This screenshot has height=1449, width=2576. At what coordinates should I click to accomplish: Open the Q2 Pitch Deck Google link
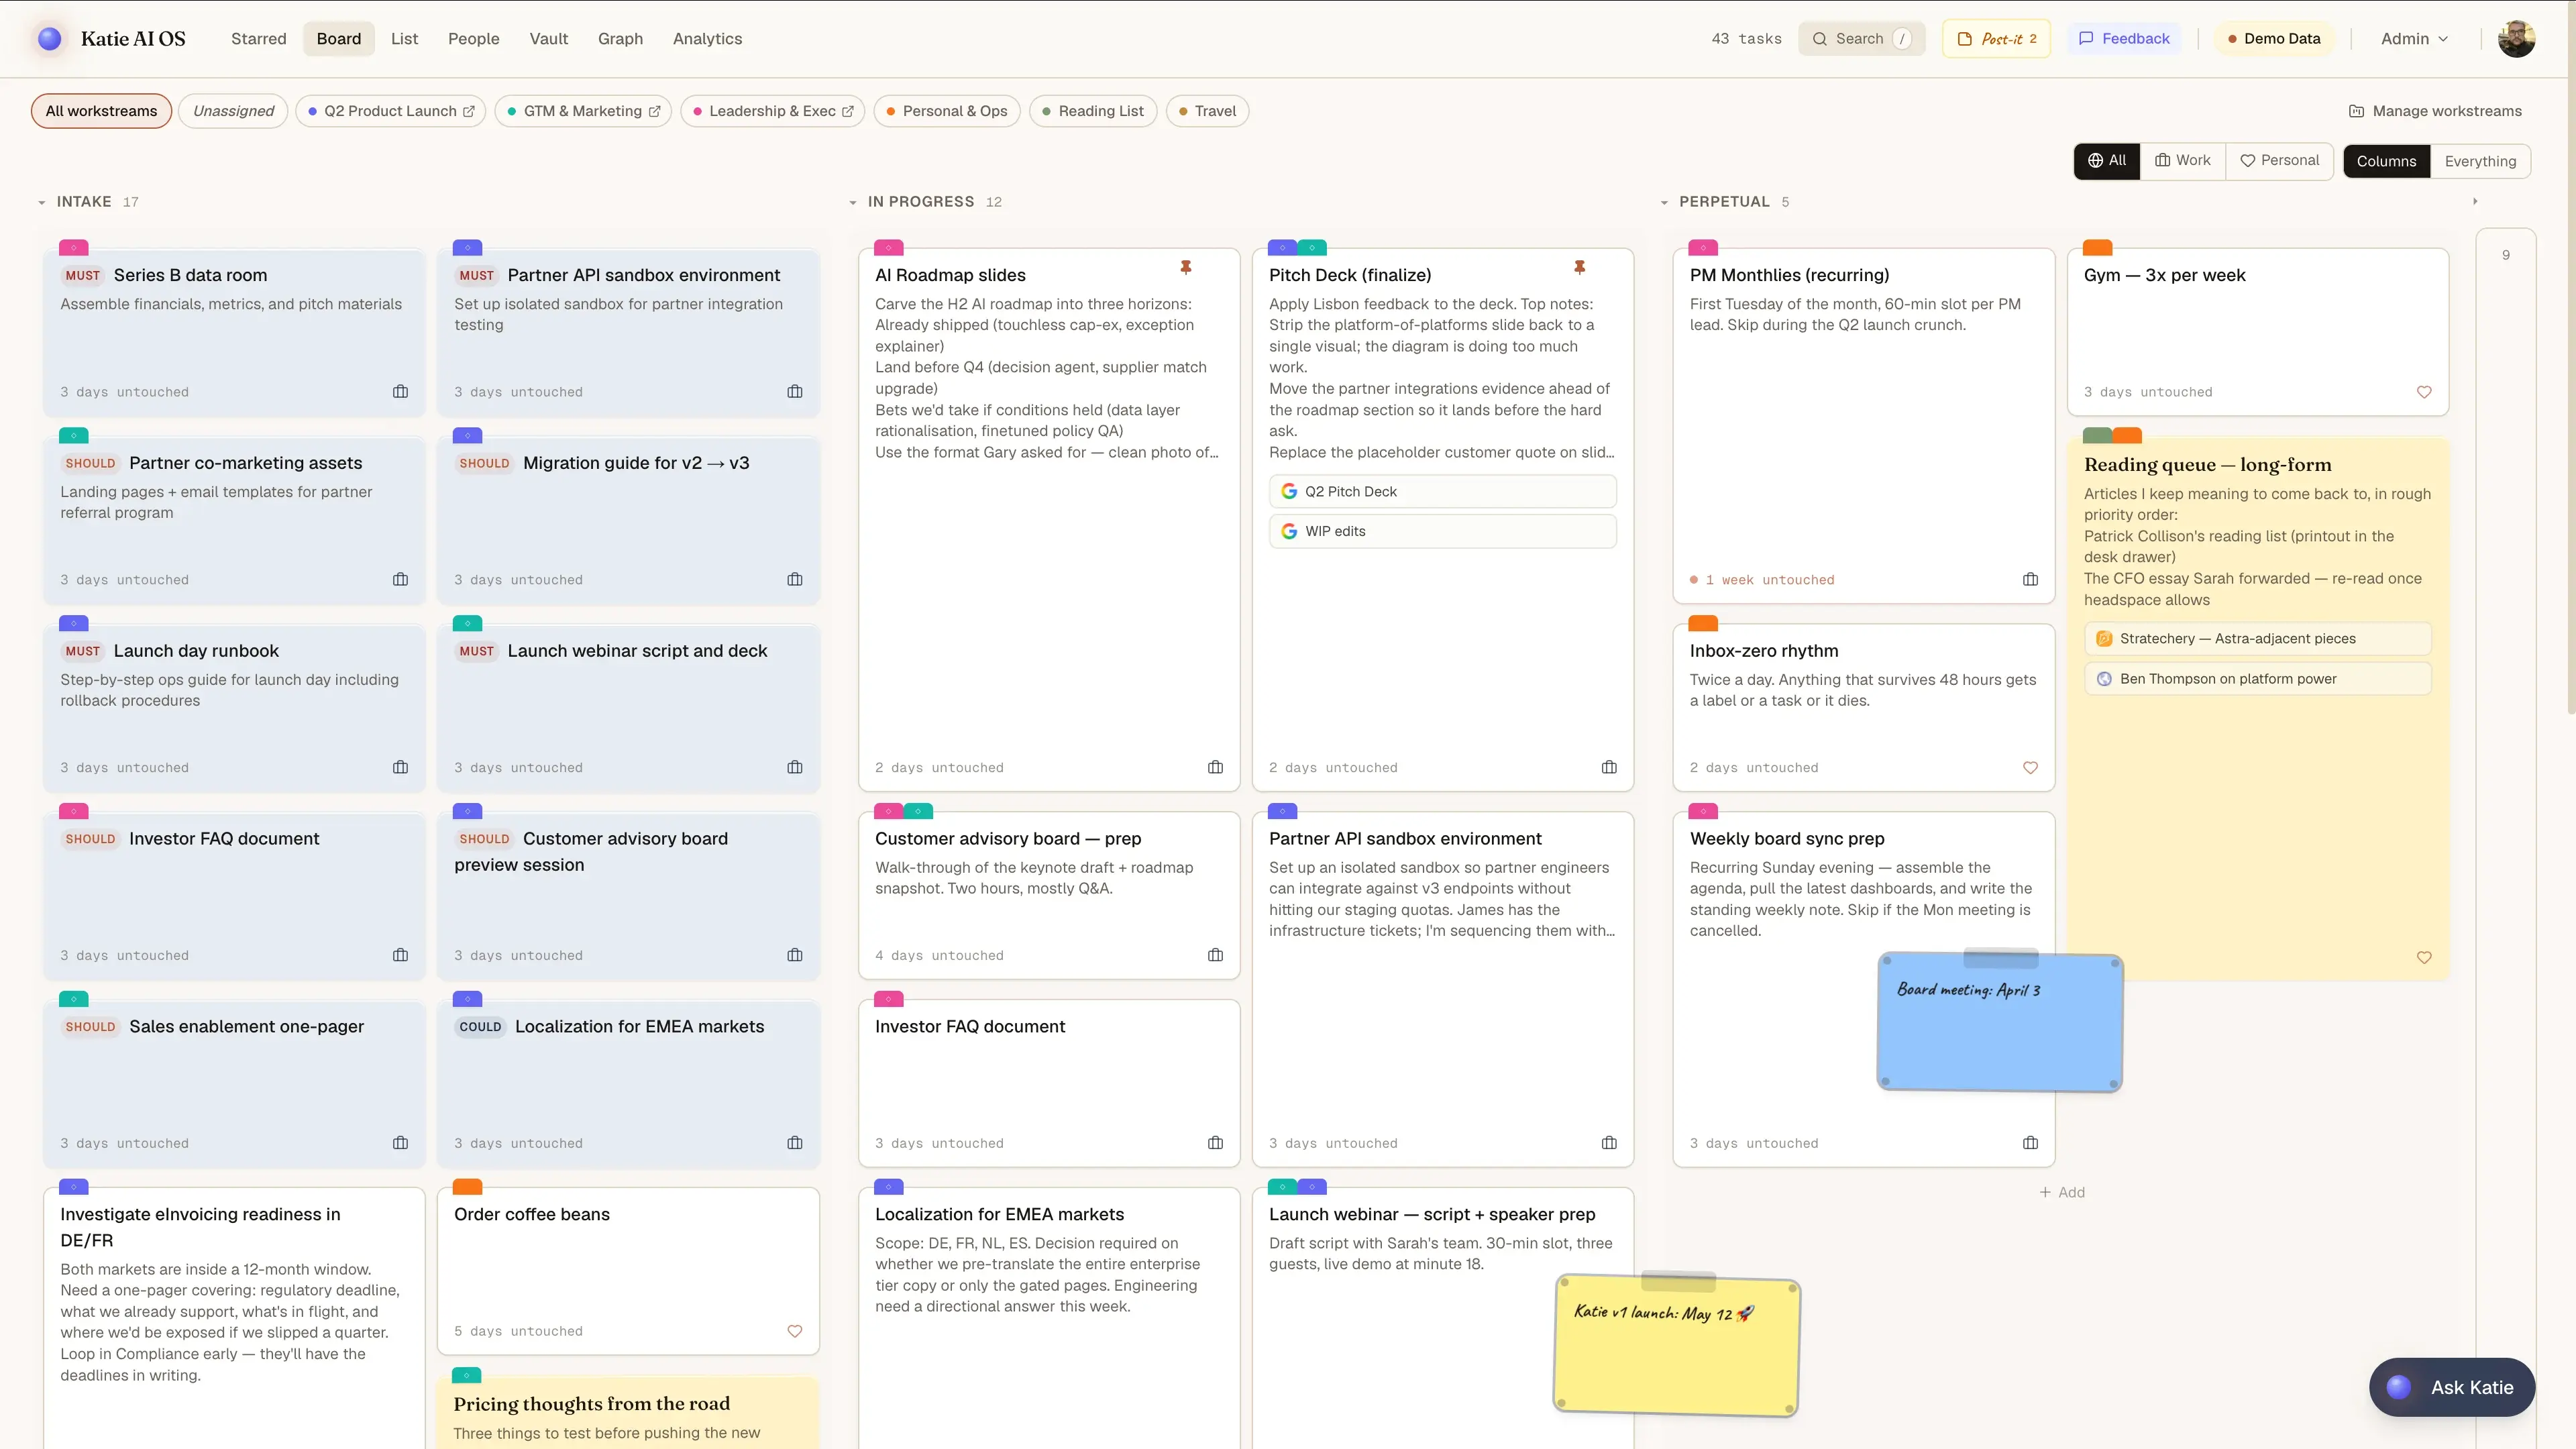click(x=1443, y=491)
